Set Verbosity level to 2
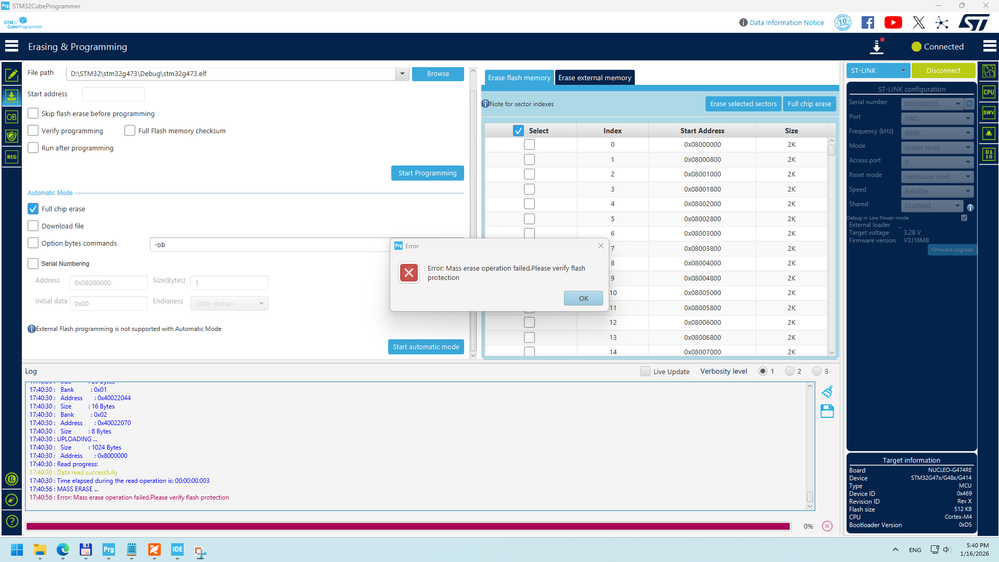The image size is (999, 562). (x=790, y=371)
